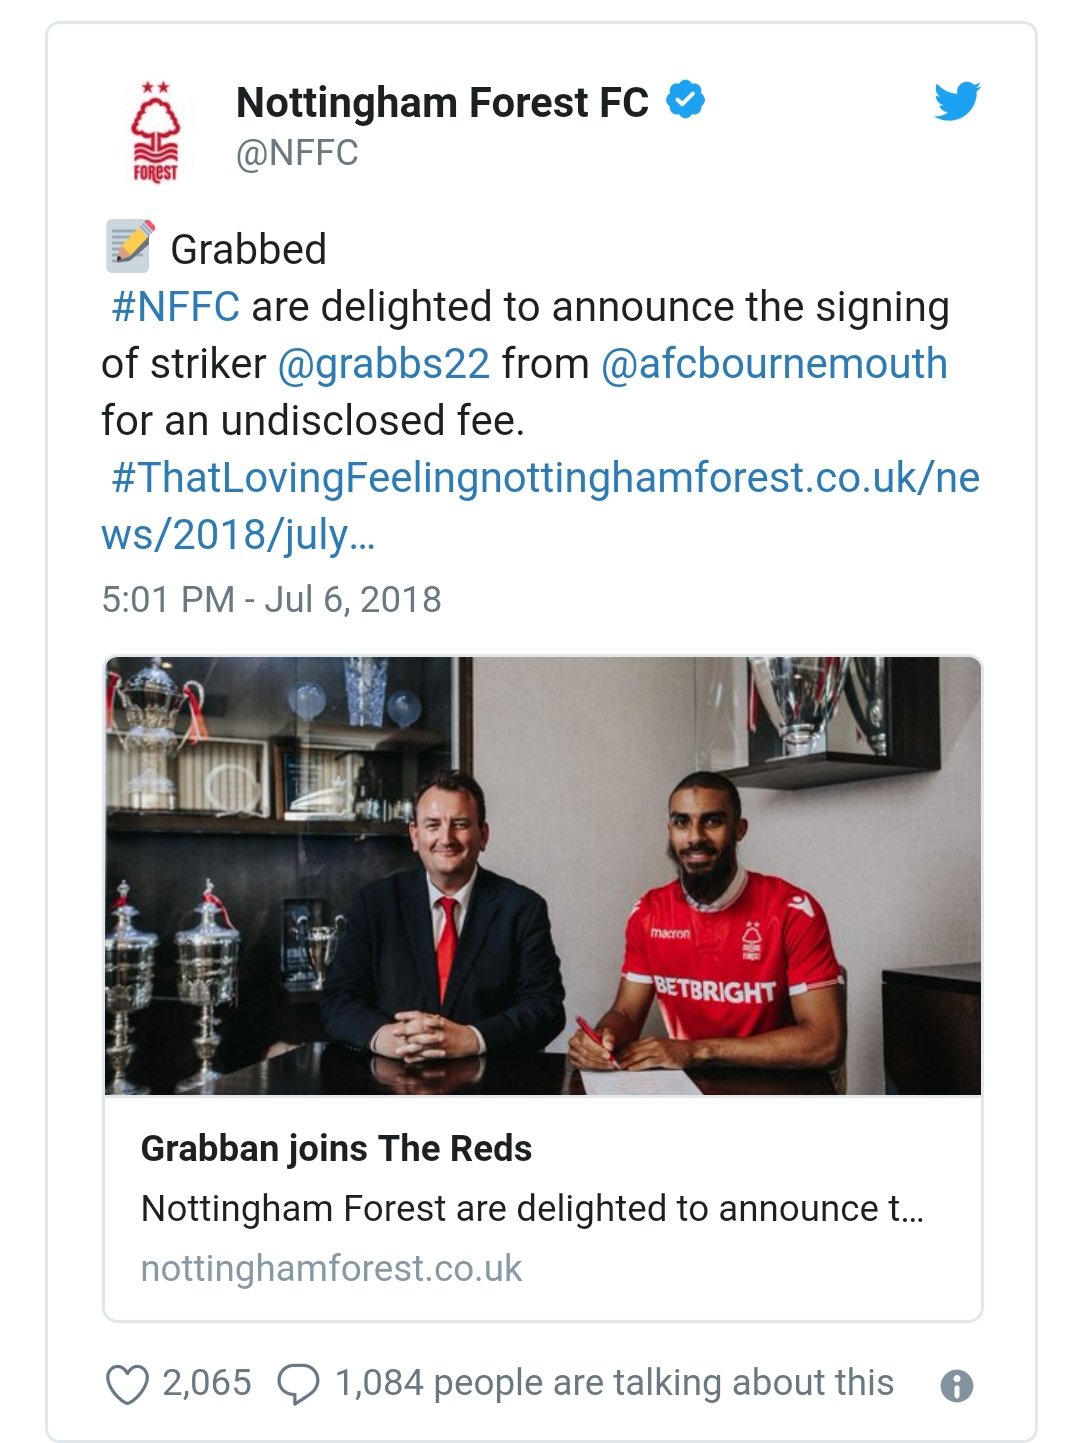Click the 2,065 likes count
The height and width of the screenshot is (1443, 1080).
pyautogui.click(x=207, y=1383)
